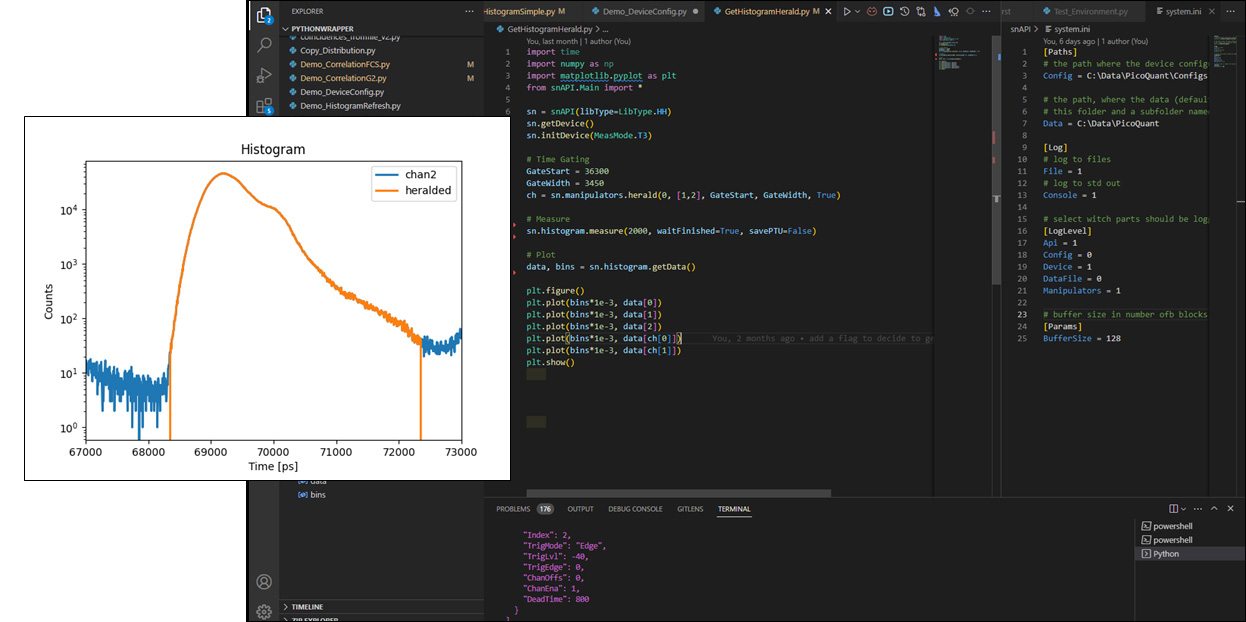The image size is (1246, 622).
Task: Click the compare changes toolbar icon
Action: [x=921, y=12]
